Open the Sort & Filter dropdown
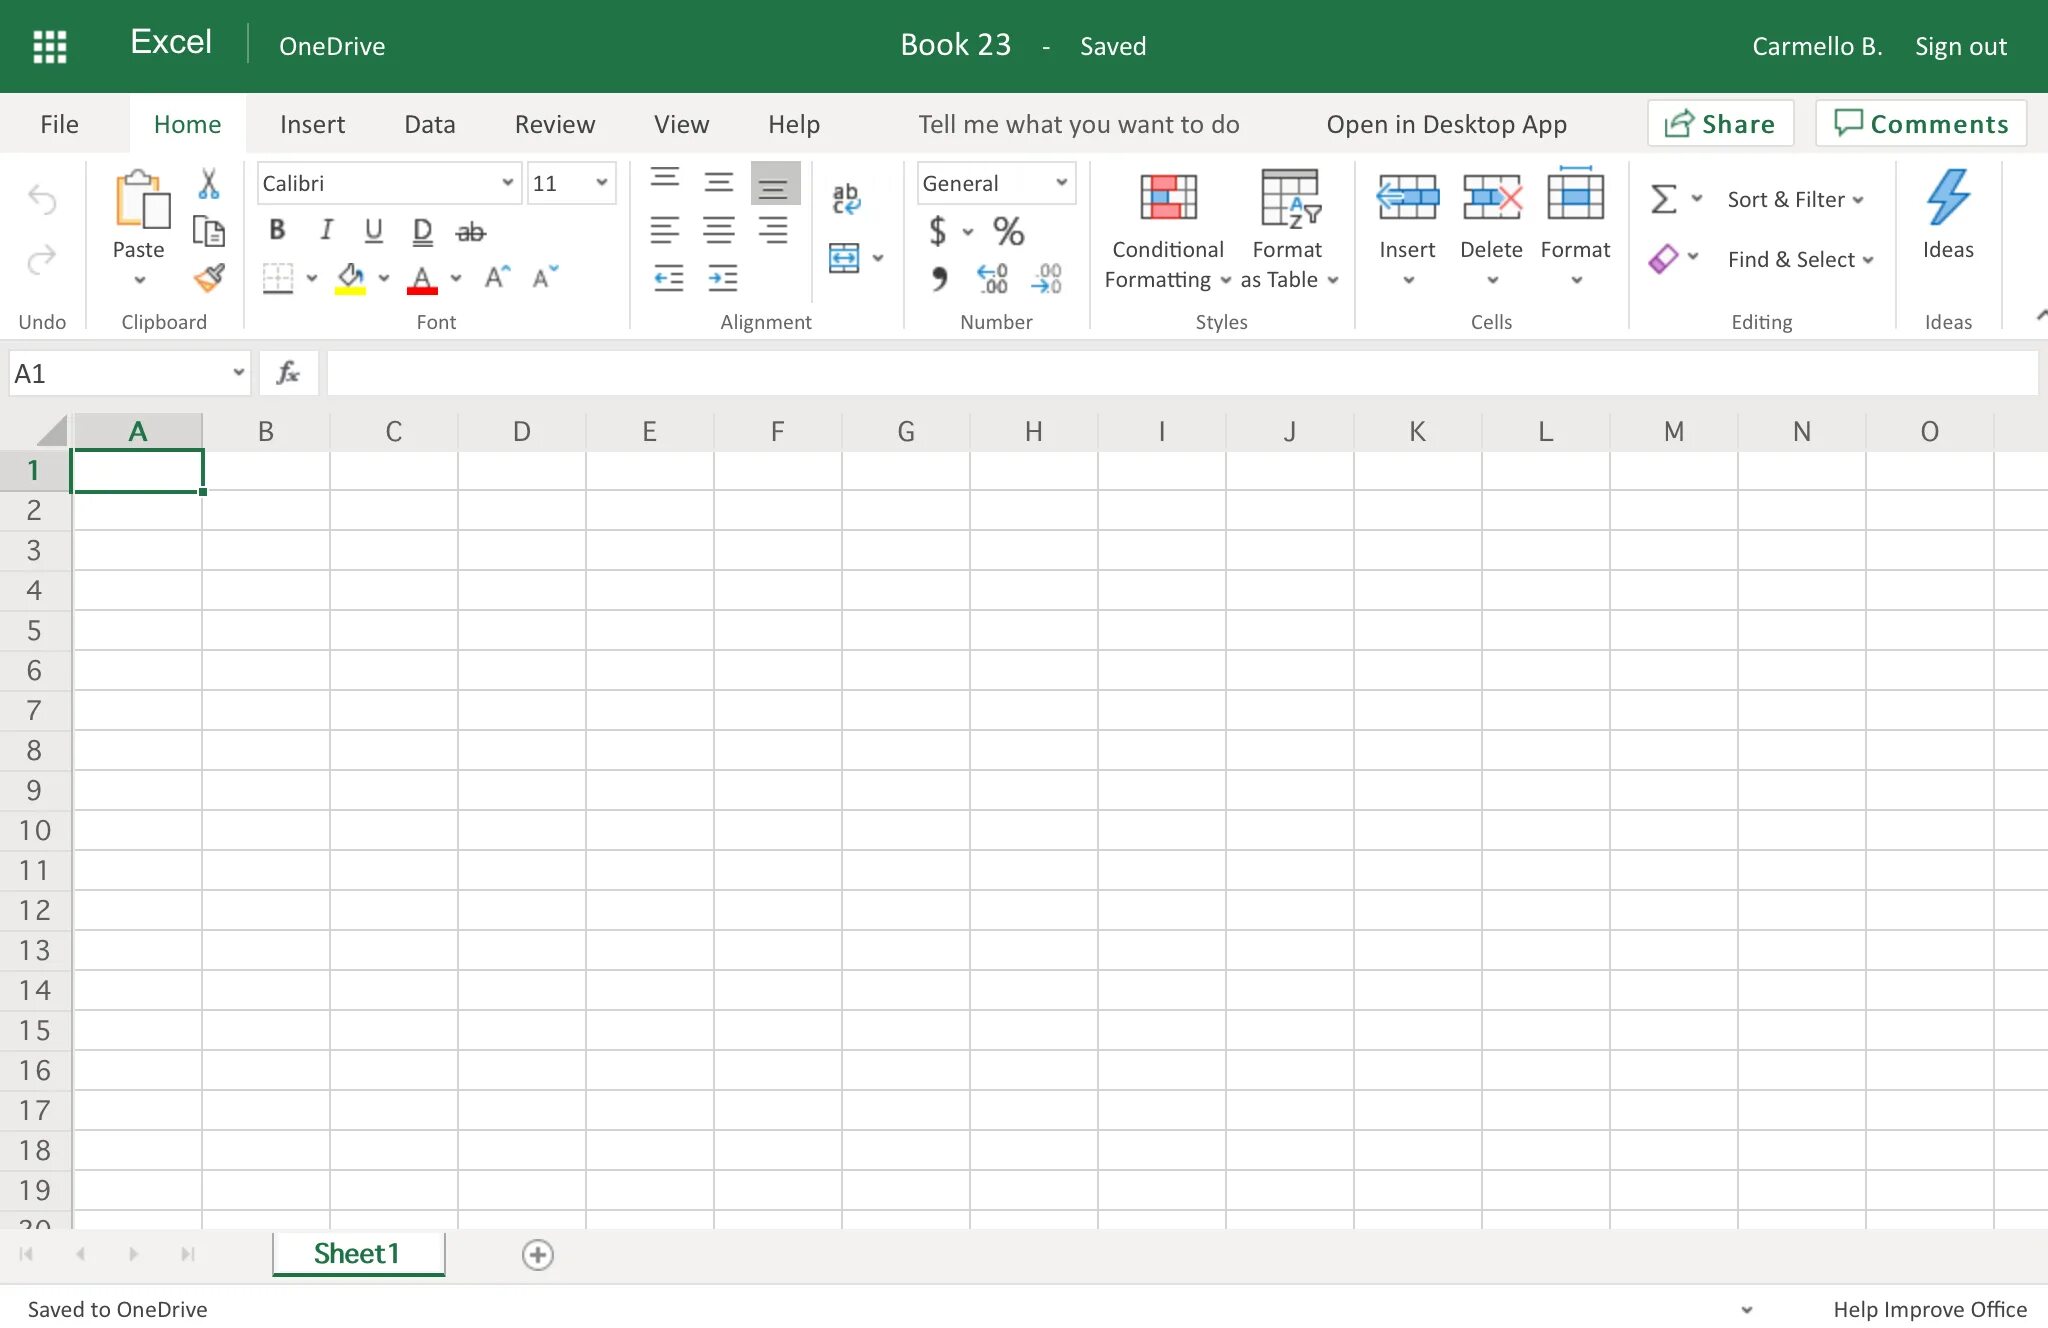 coord(1794,199)
